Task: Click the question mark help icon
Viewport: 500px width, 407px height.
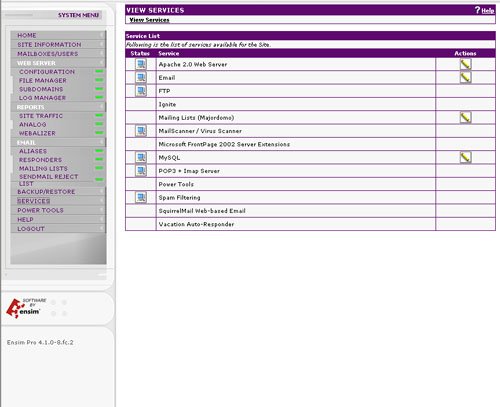Action: tap(477, 10)
